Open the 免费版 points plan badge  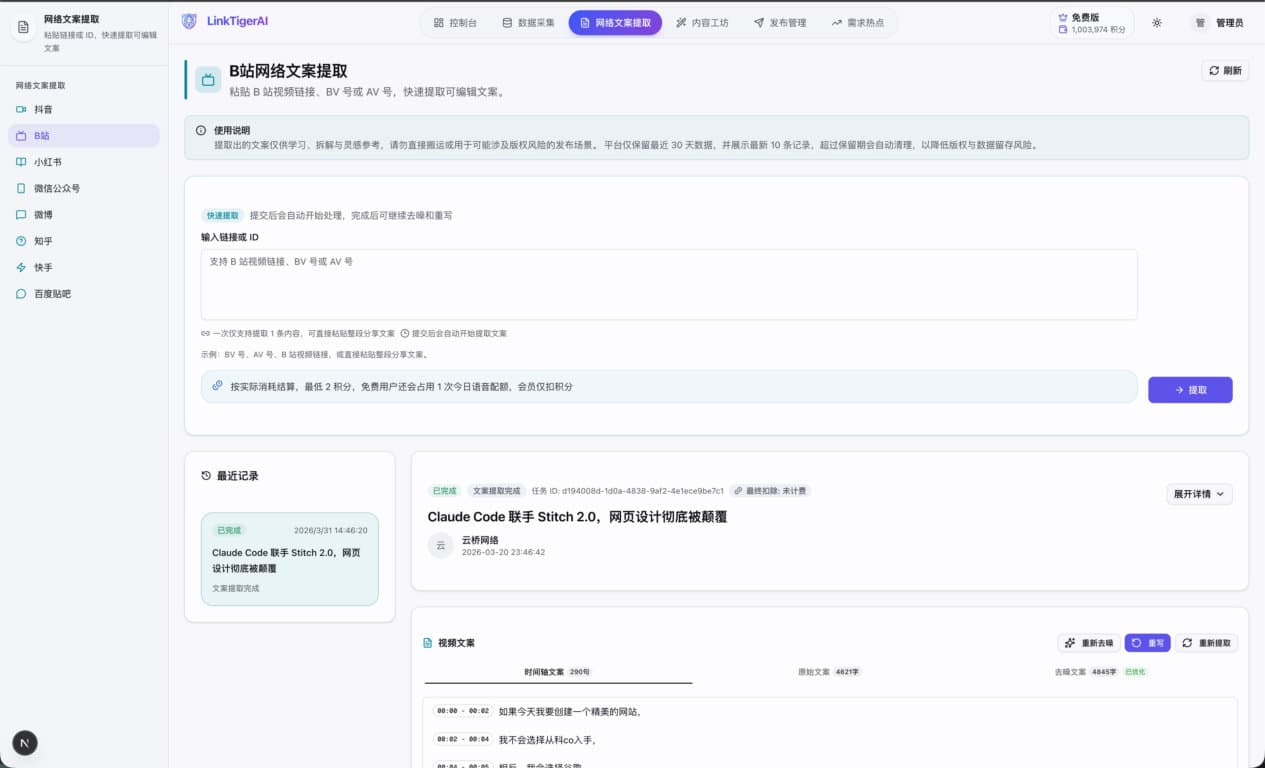1092,23
